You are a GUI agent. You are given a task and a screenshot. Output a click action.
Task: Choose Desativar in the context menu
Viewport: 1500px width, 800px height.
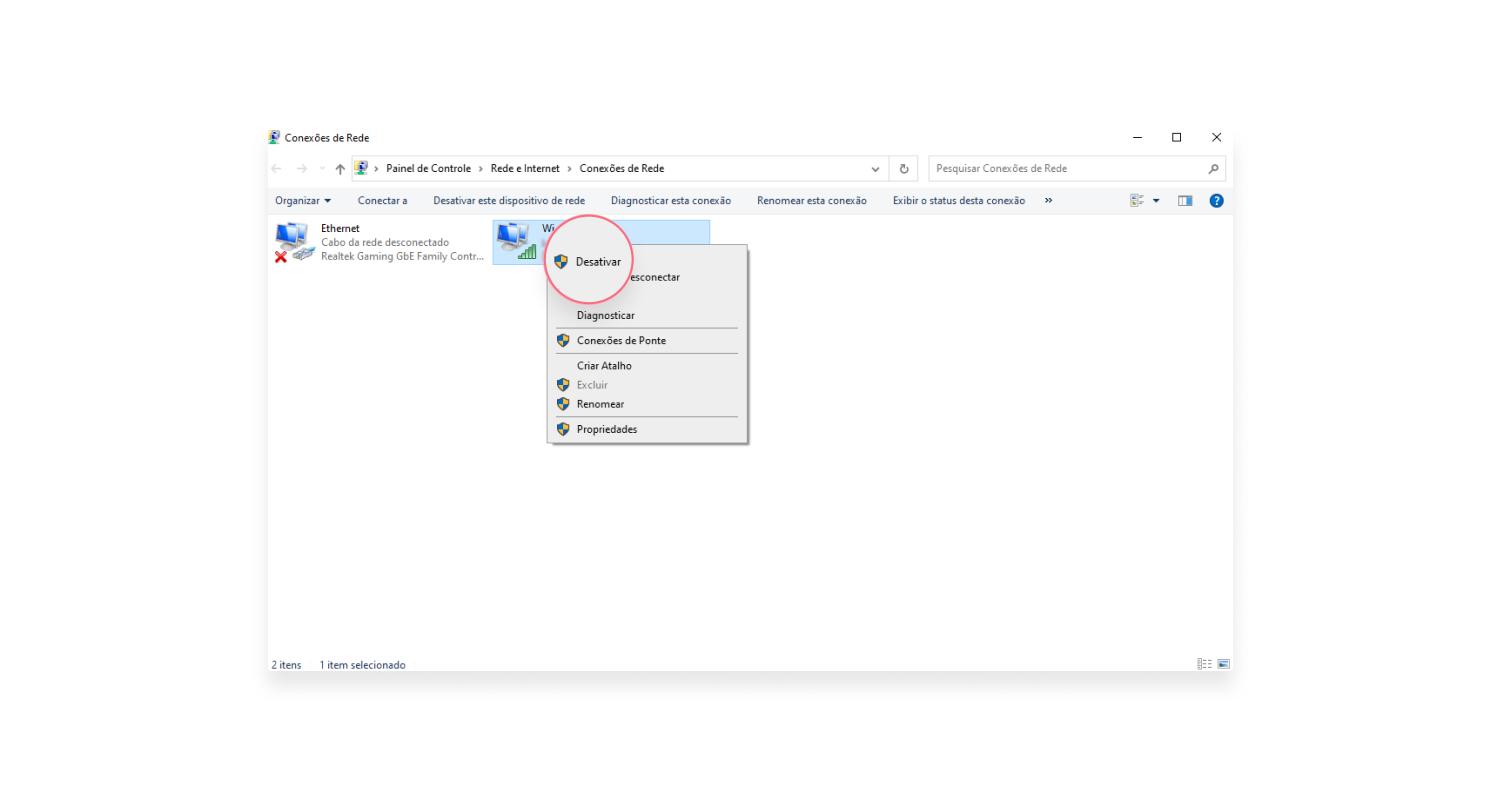[x=598, y=262]
